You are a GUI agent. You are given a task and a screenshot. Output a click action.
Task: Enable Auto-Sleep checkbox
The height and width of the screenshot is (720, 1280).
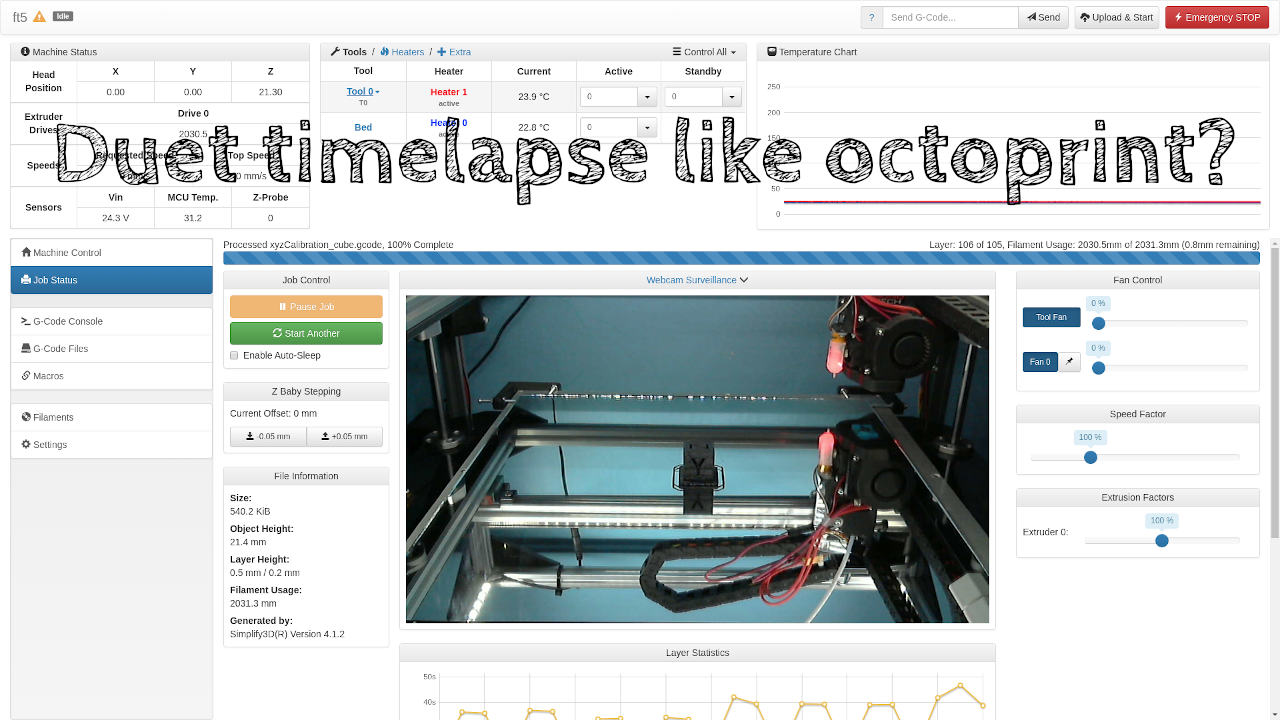(234, 355)
